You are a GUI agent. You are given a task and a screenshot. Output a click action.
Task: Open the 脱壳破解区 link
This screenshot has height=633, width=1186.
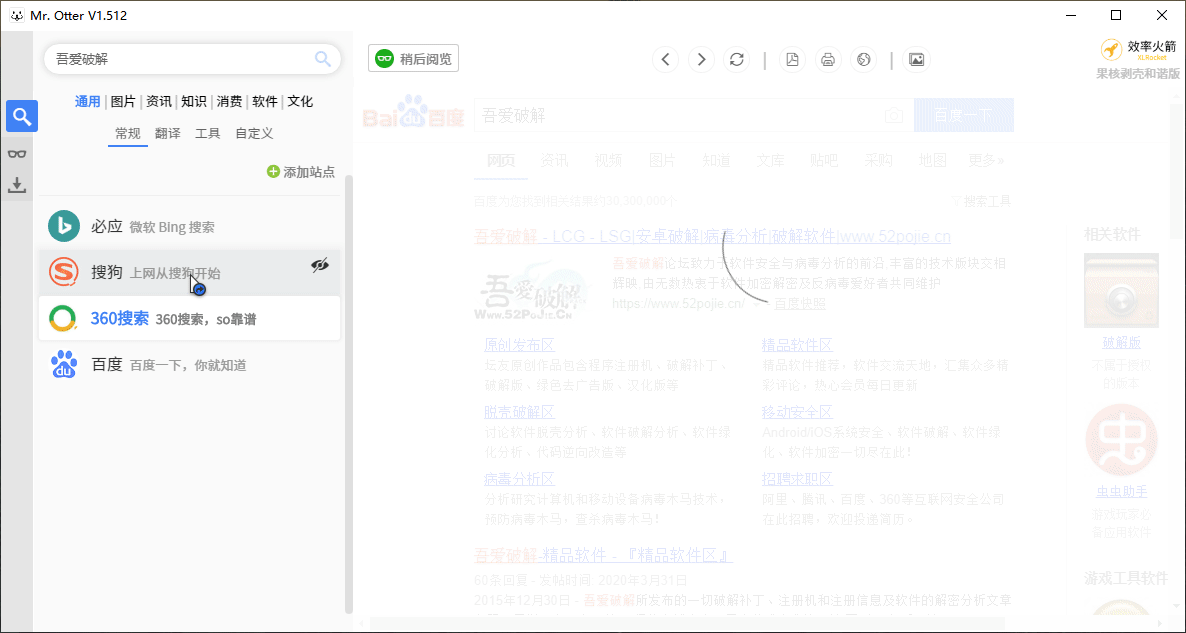(x=520, y=412)
